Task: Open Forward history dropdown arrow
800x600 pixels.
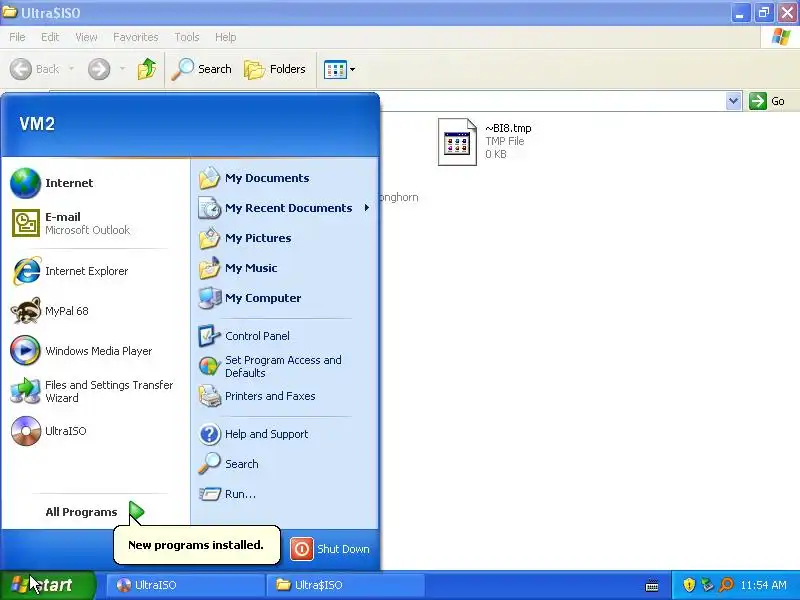Action: 122,69
